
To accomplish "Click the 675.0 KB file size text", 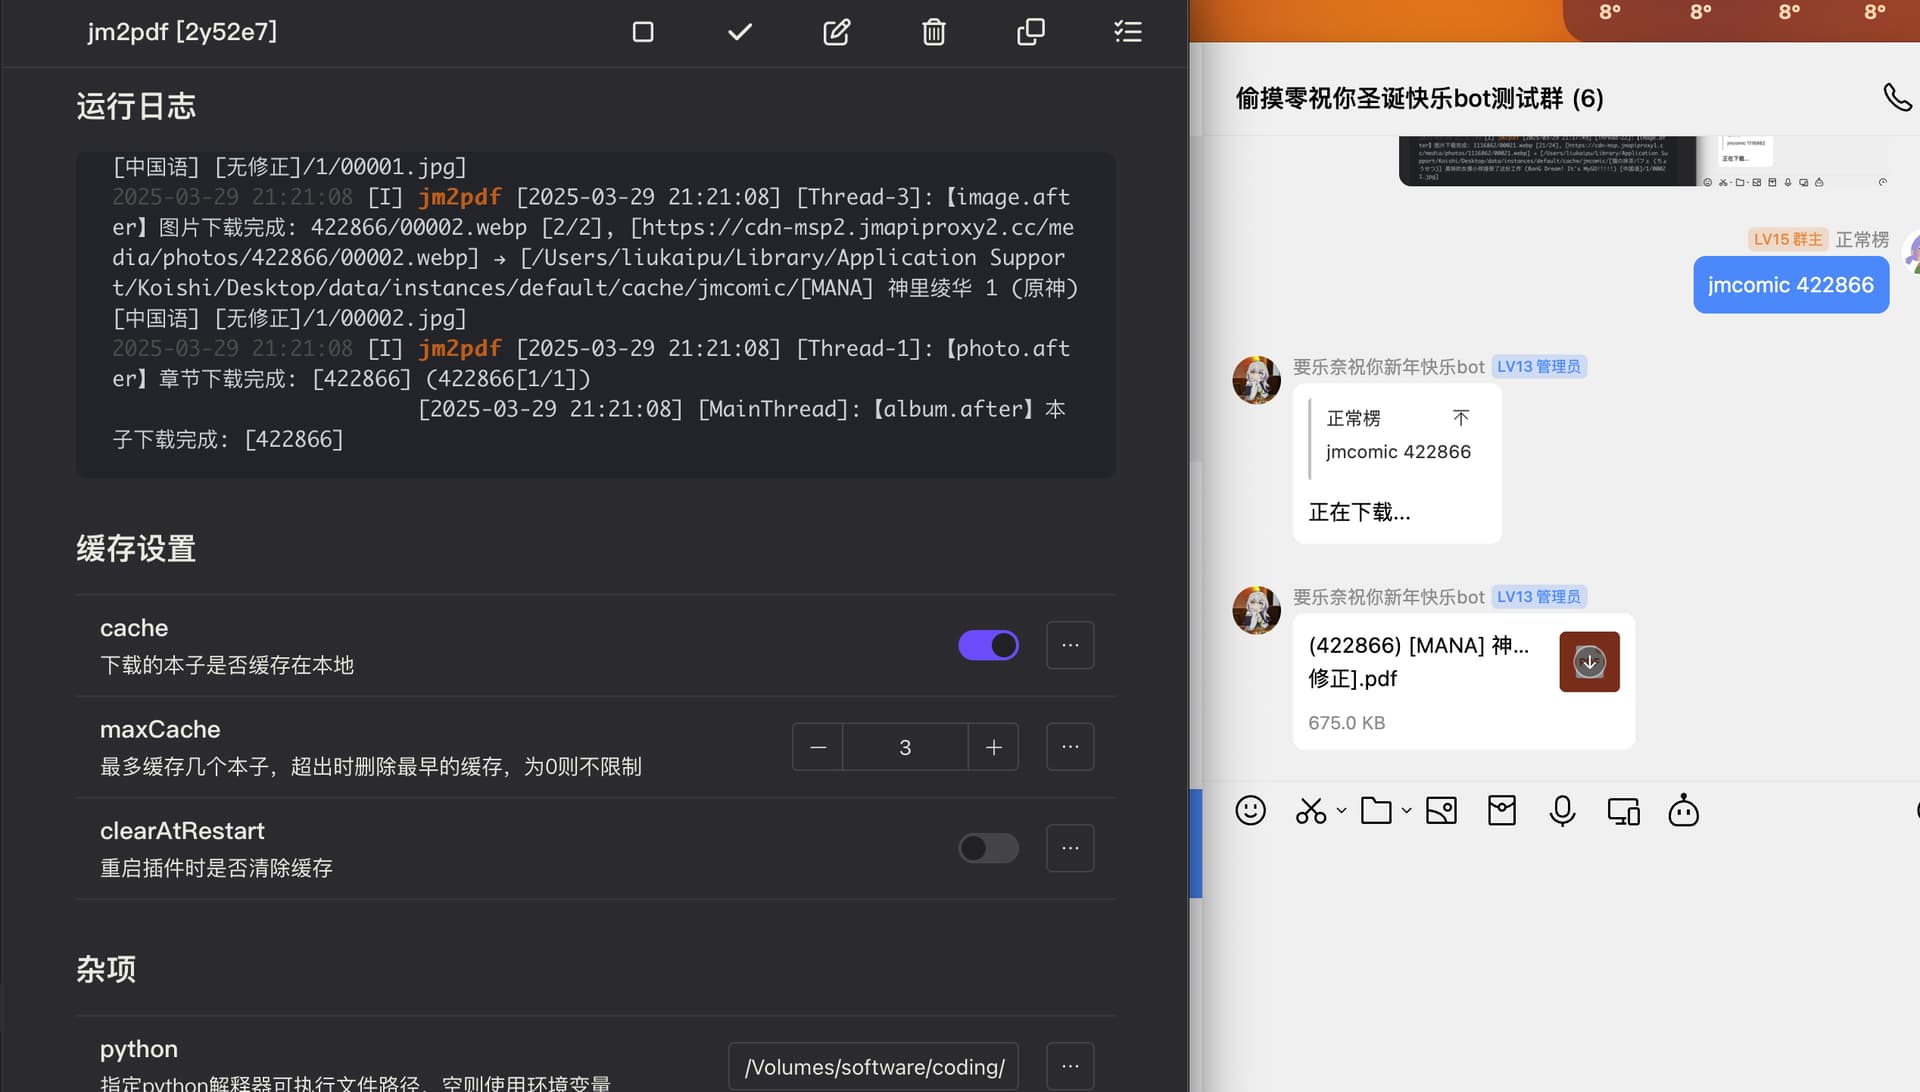I will click(x=1346, y=722).
